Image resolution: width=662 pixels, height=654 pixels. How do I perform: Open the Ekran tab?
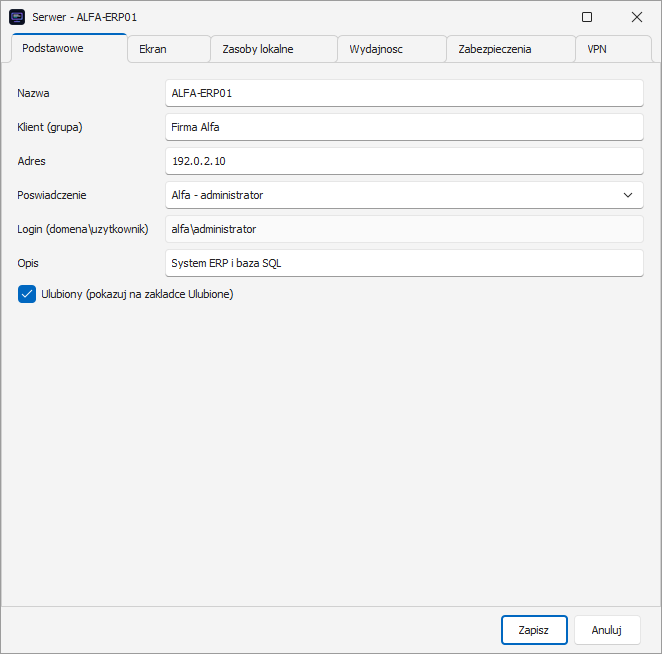pos(169,49)
